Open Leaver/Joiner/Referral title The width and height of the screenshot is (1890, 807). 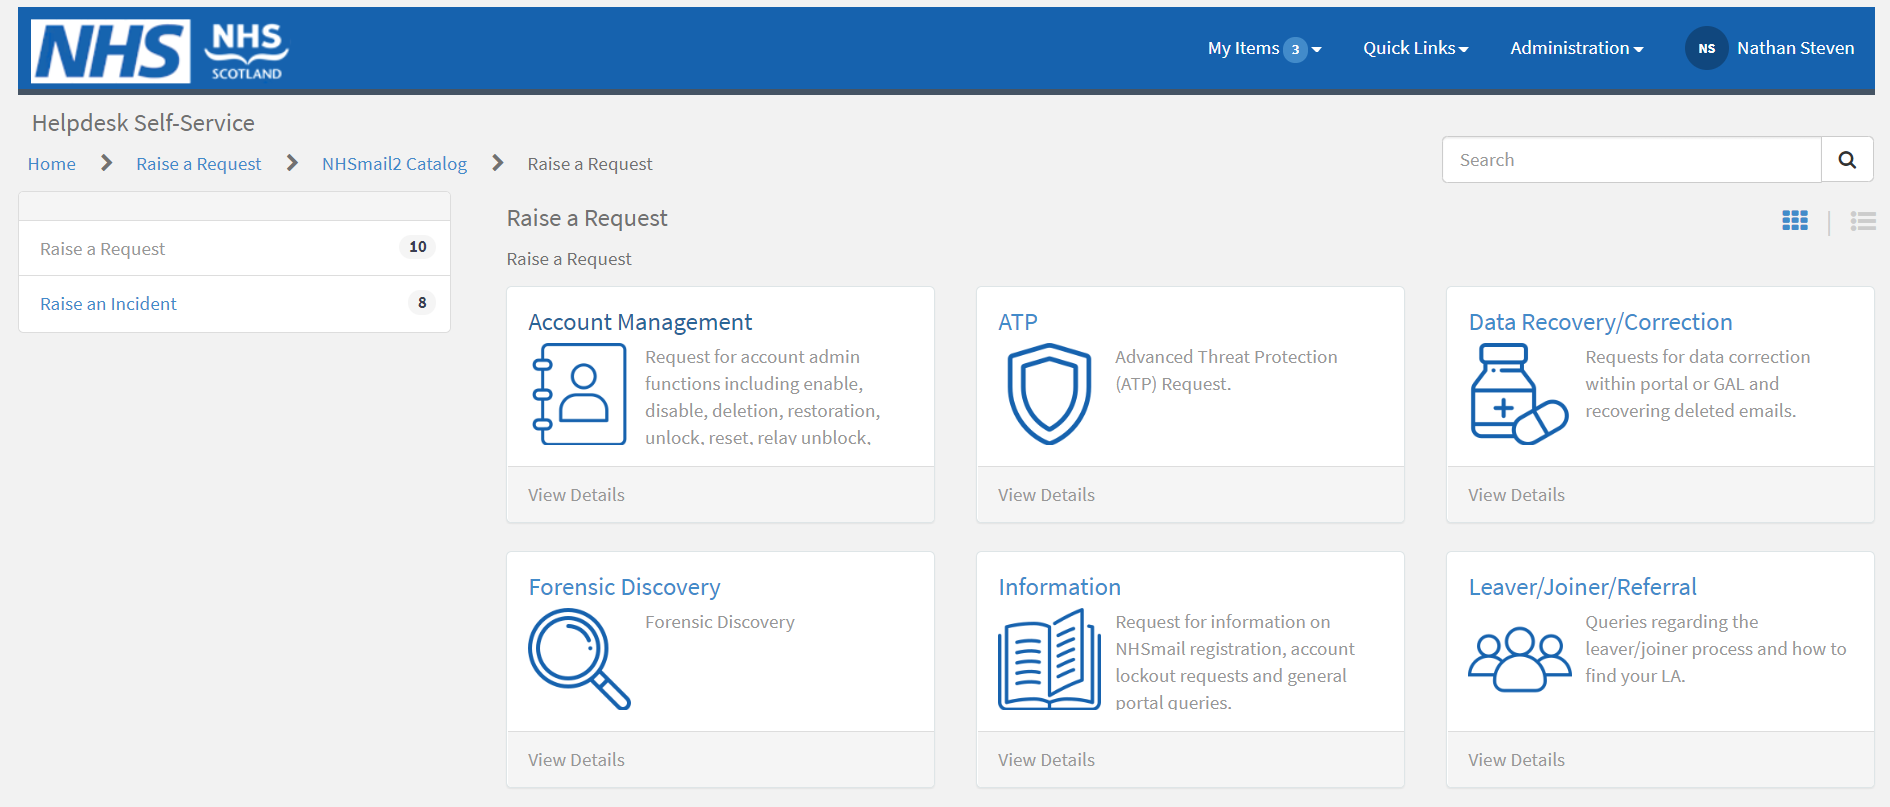(x=1583, y=587)
